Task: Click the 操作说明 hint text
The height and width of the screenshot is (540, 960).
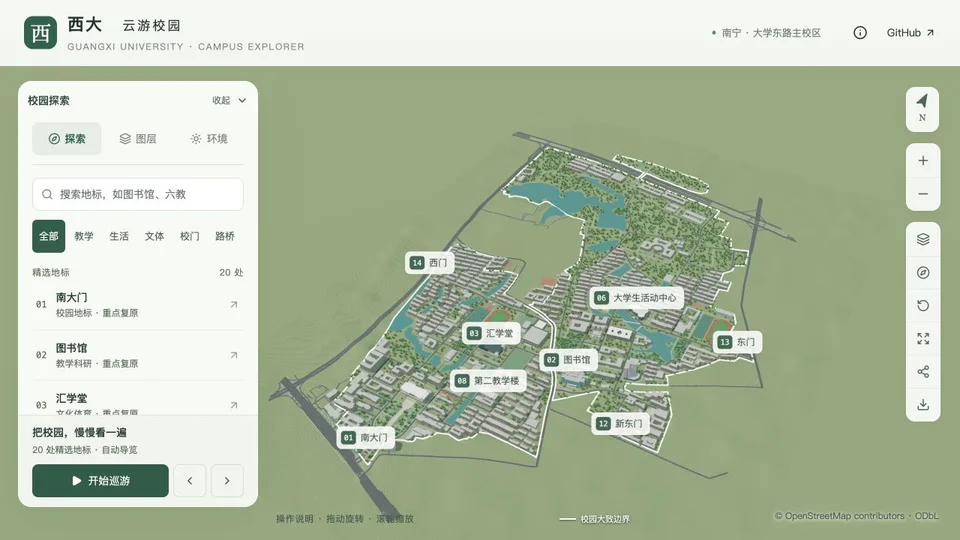Action: pos(294,519)
